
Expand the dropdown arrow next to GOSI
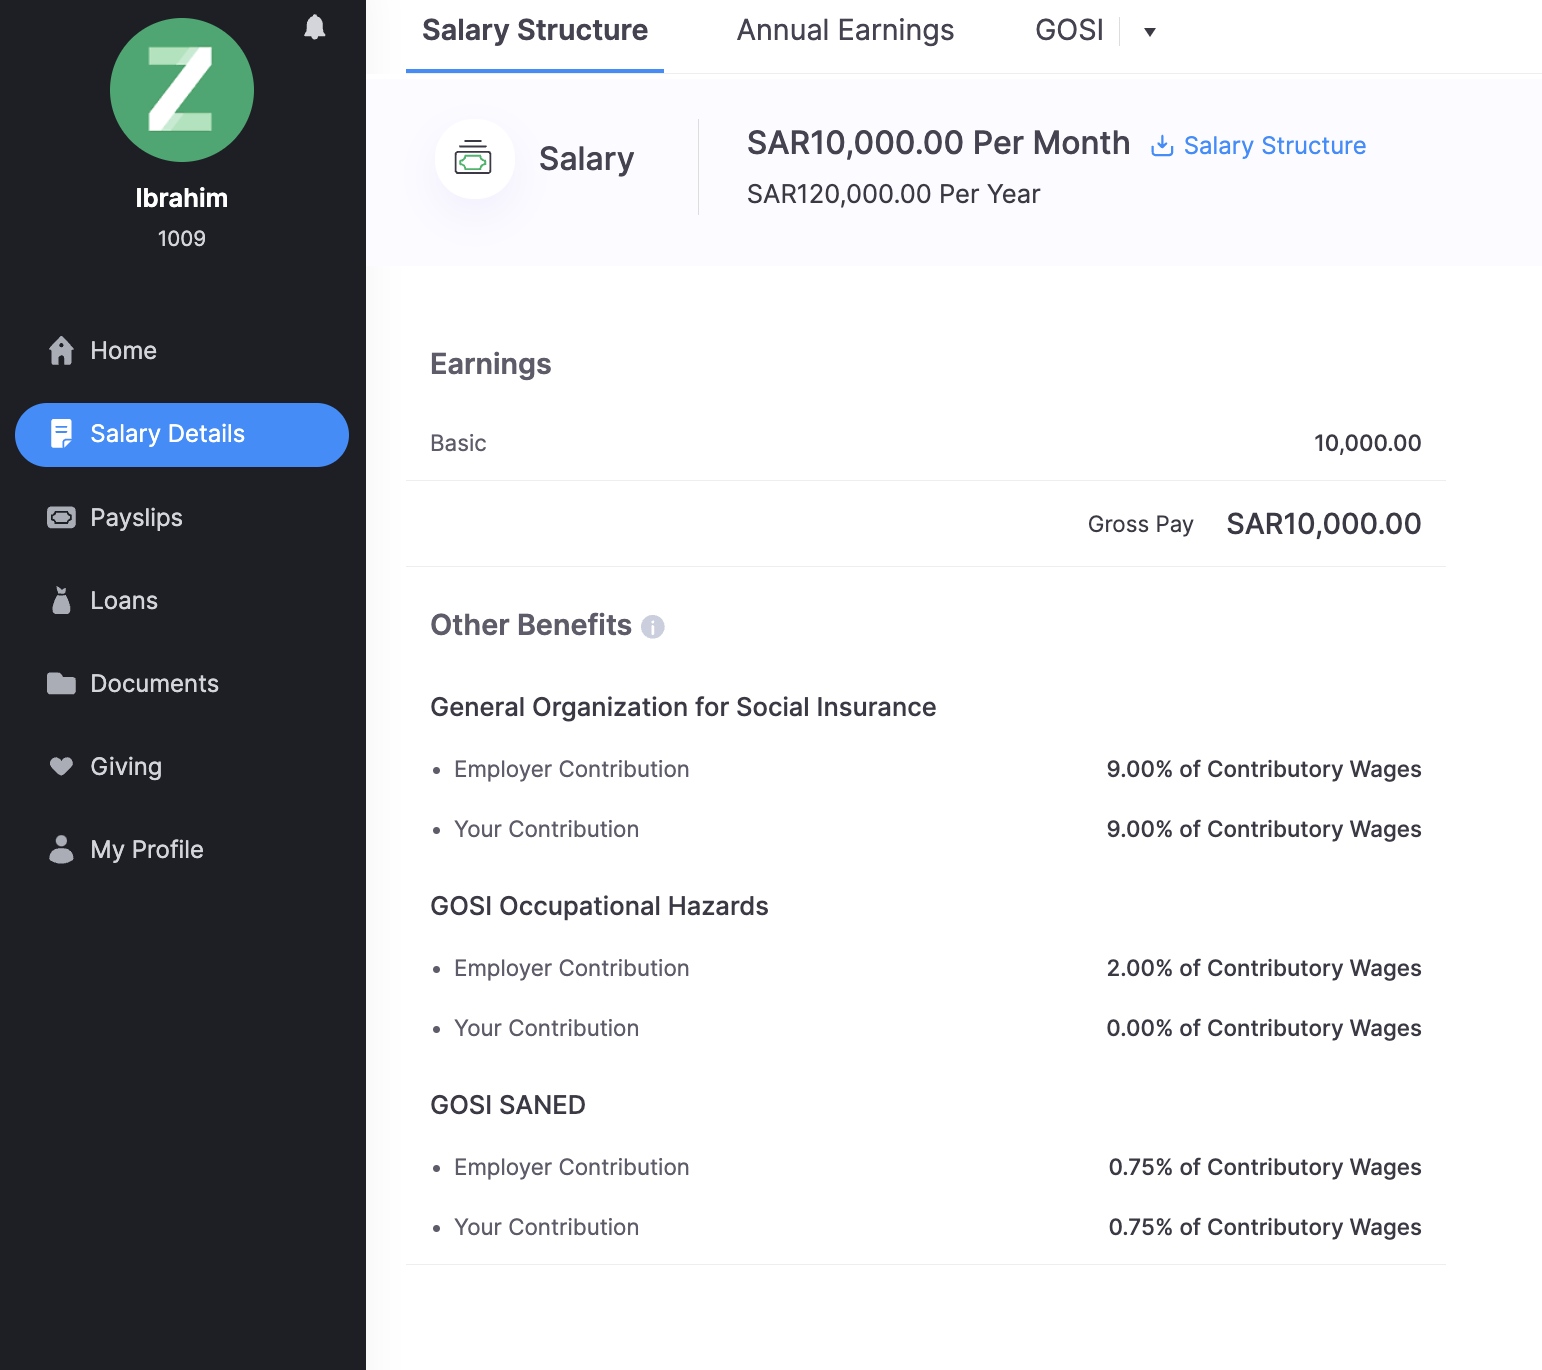[1150, 32]
